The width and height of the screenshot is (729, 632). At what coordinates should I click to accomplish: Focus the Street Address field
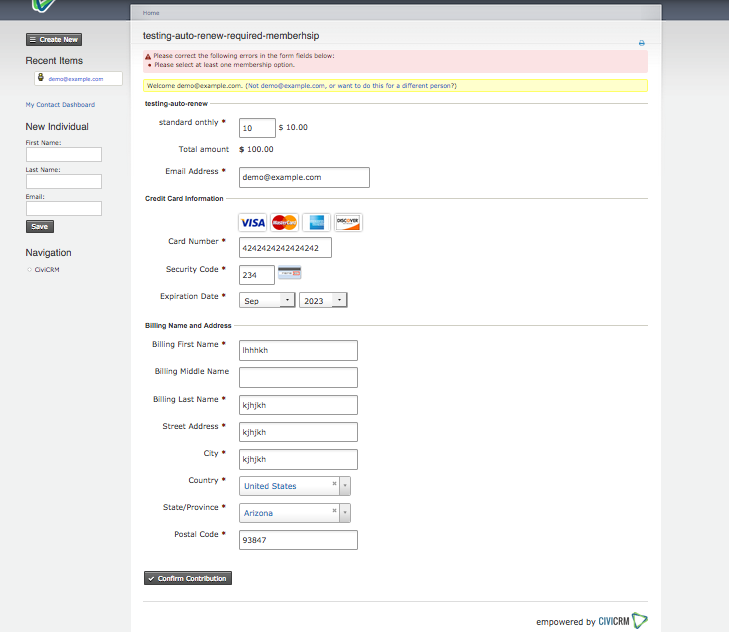click(298, 432)
